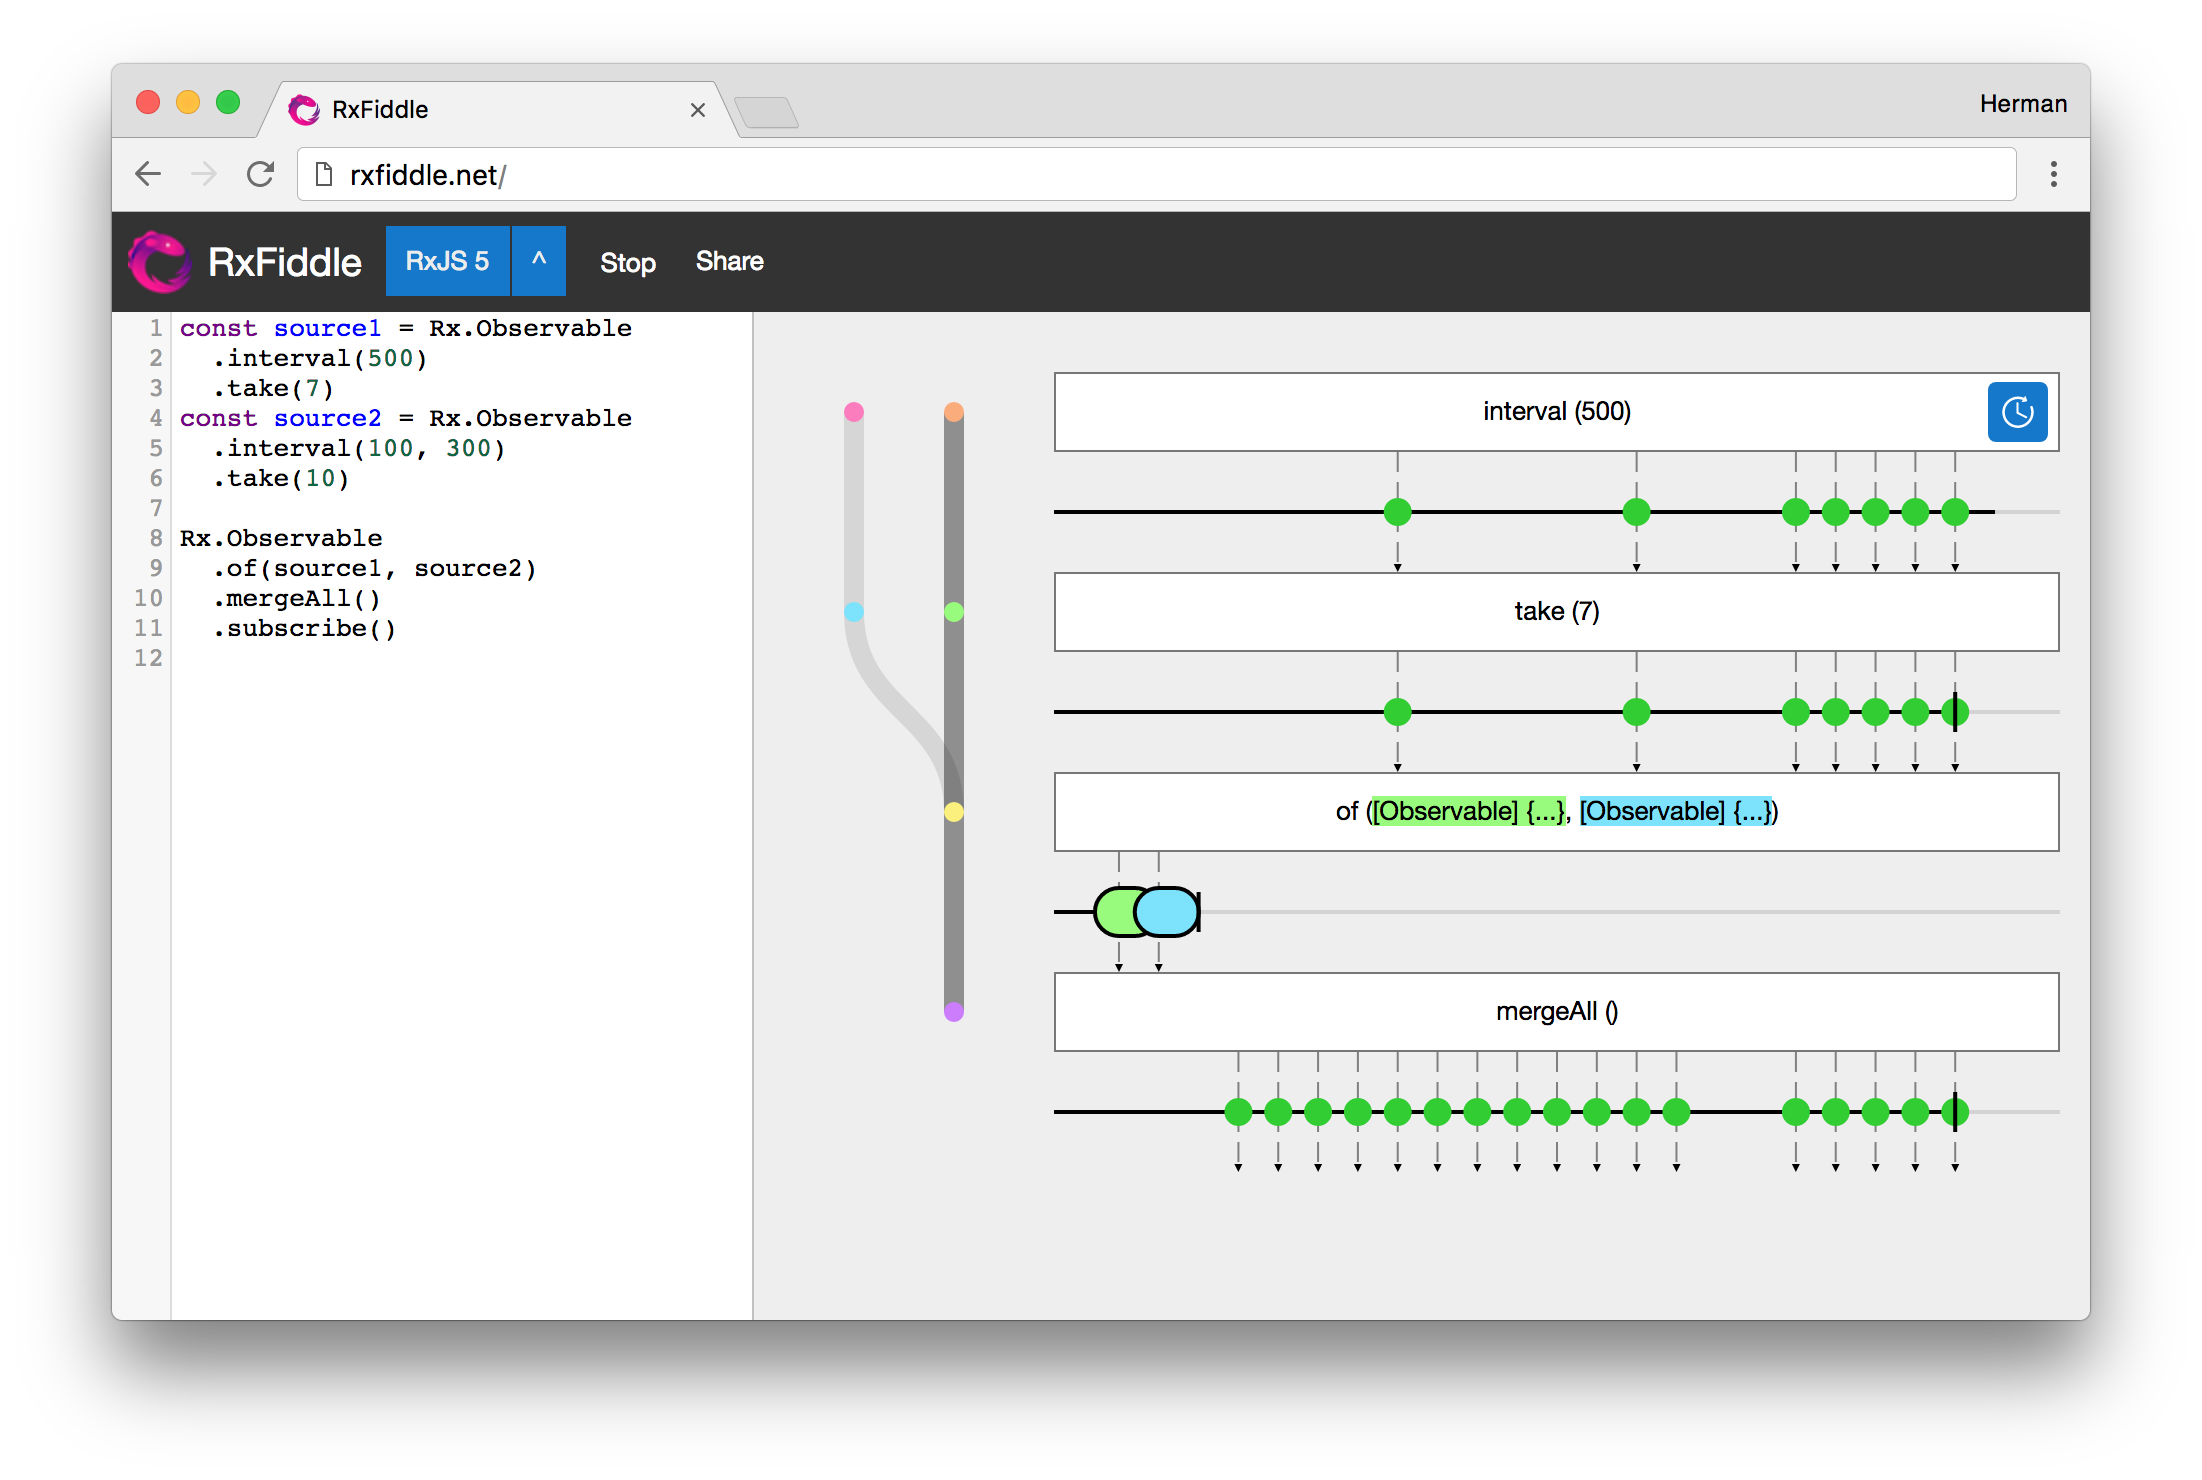Screen dimensions: 2202x1480
Task: Click the rxfiddle.net address bar
Action: [x=1150, y=175]
